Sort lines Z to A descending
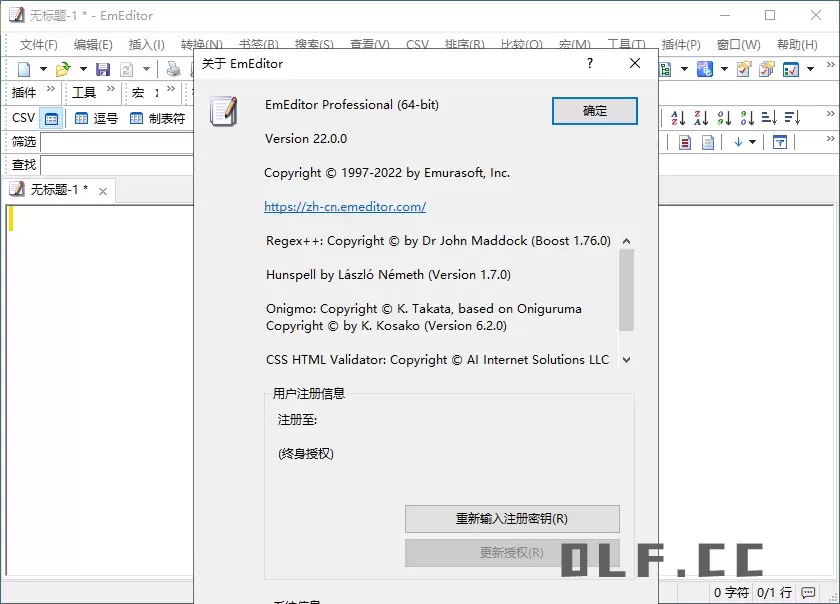Viewport: 840px width, 604px height. [x=703, y=118]
